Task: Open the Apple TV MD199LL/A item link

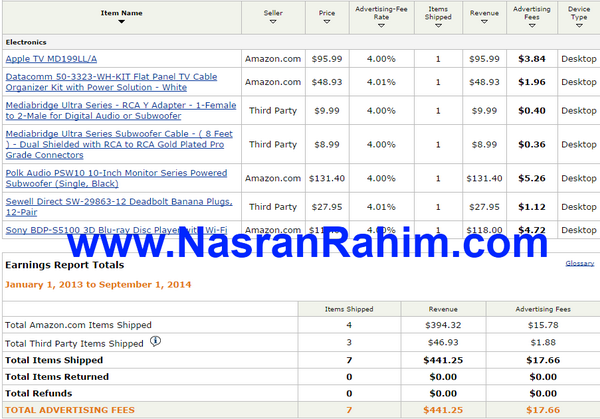Action: [51, 59]
